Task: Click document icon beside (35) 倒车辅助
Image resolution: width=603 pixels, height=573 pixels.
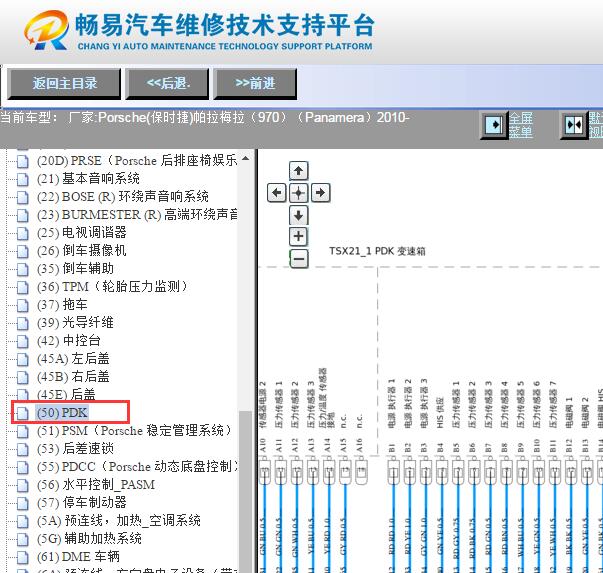Action: pos(23,270)
